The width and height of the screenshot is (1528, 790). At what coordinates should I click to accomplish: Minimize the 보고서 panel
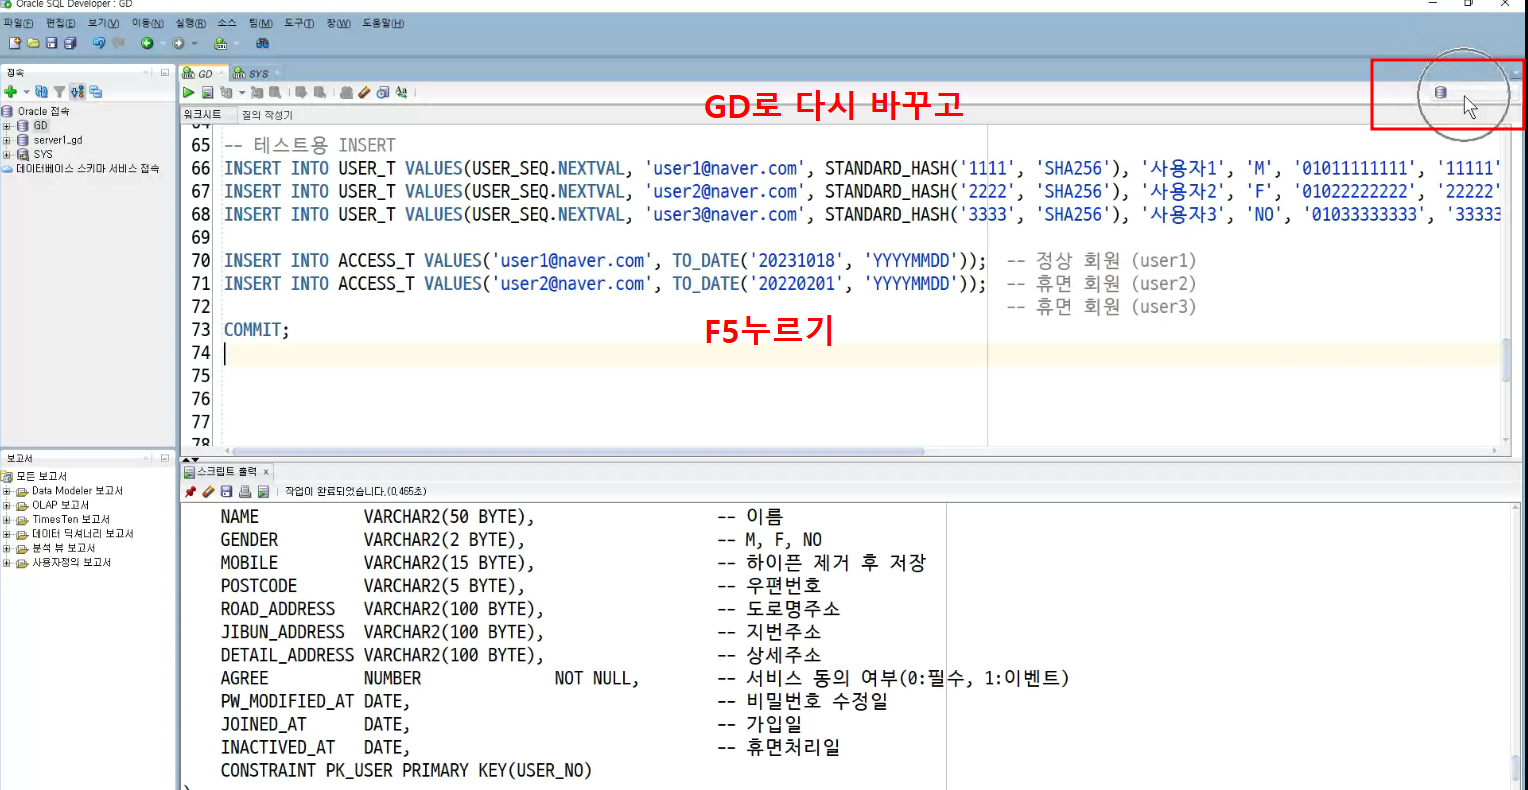tap(165, 458)
